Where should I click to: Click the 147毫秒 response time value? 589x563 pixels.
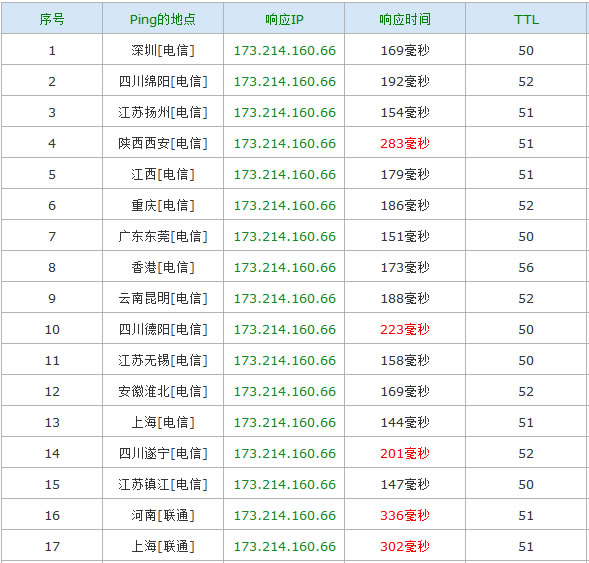(x=405, y=484)
